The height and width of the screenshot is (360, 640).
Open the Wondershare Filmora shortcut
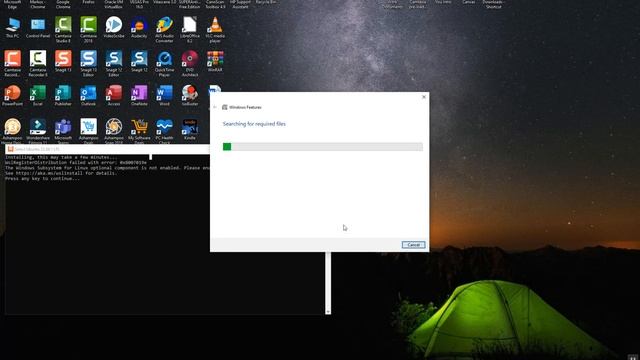pyautogui.click(x=38, y=131)
